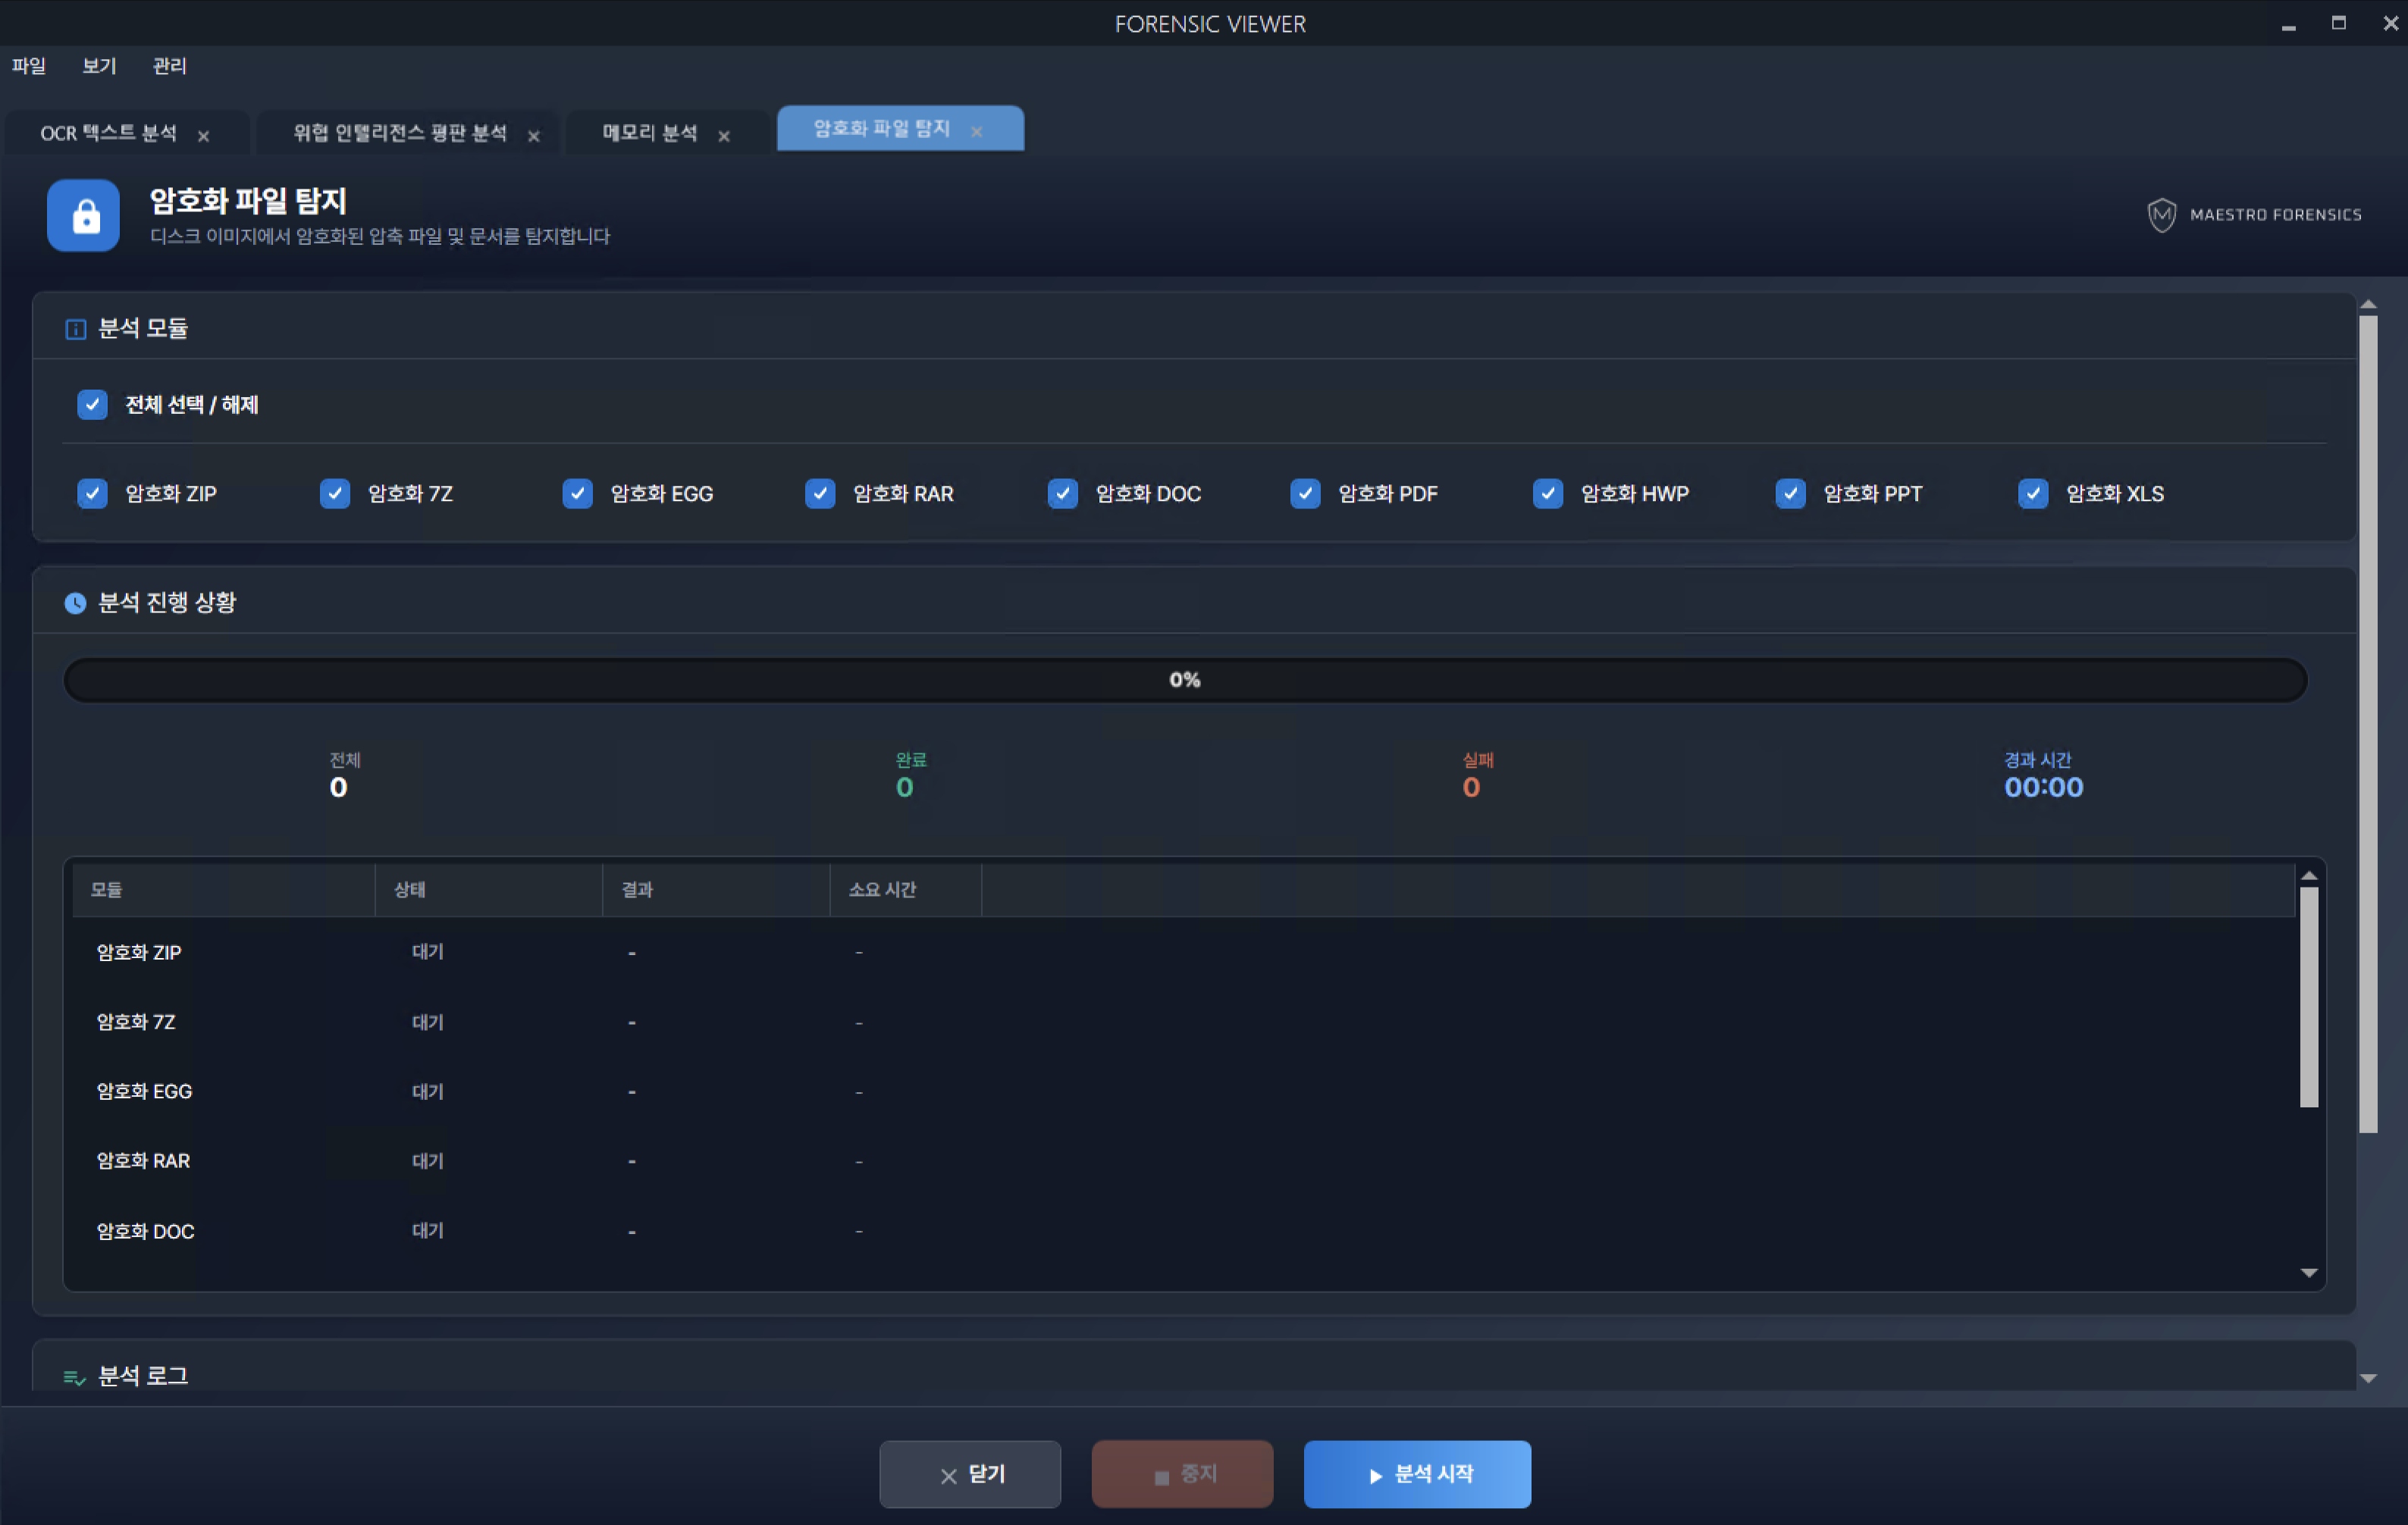
Task: Click the info icon beside 분석 모듈
Action: [x=75, y=329]
